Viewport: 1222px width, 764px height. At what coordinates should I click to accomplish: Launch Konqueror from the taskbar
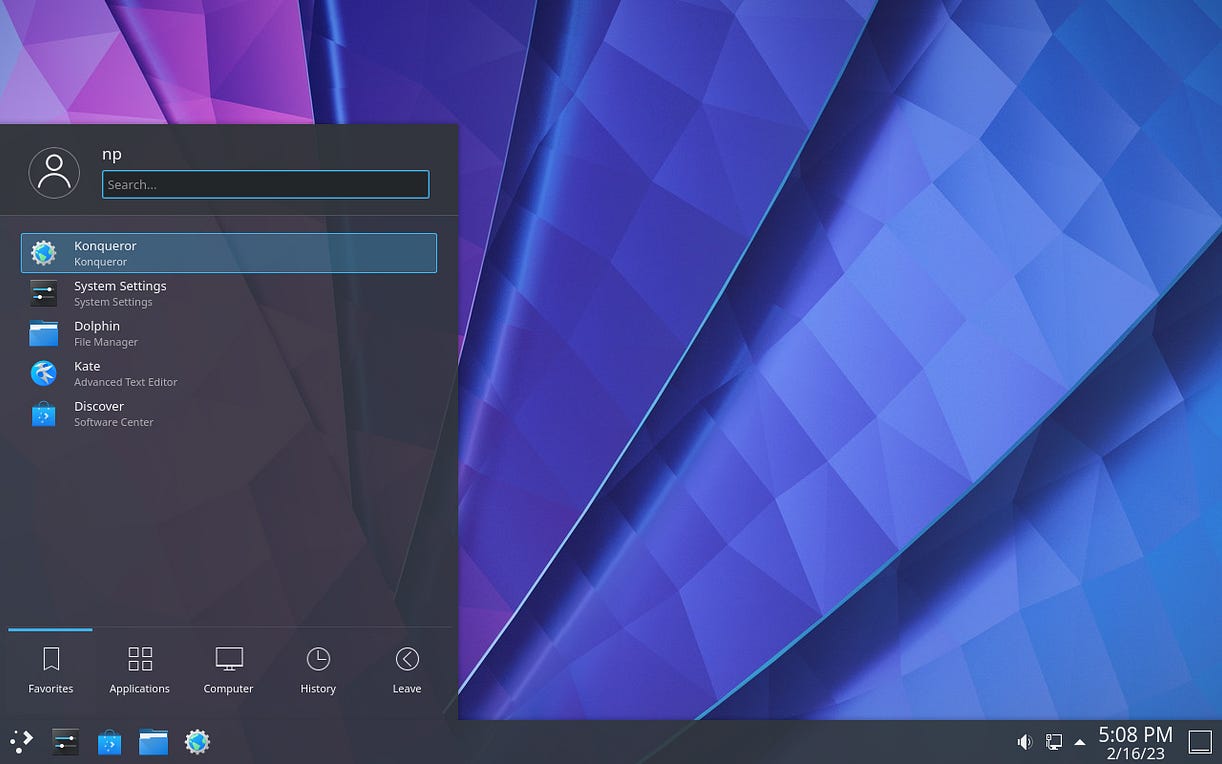tap(197, 742)
